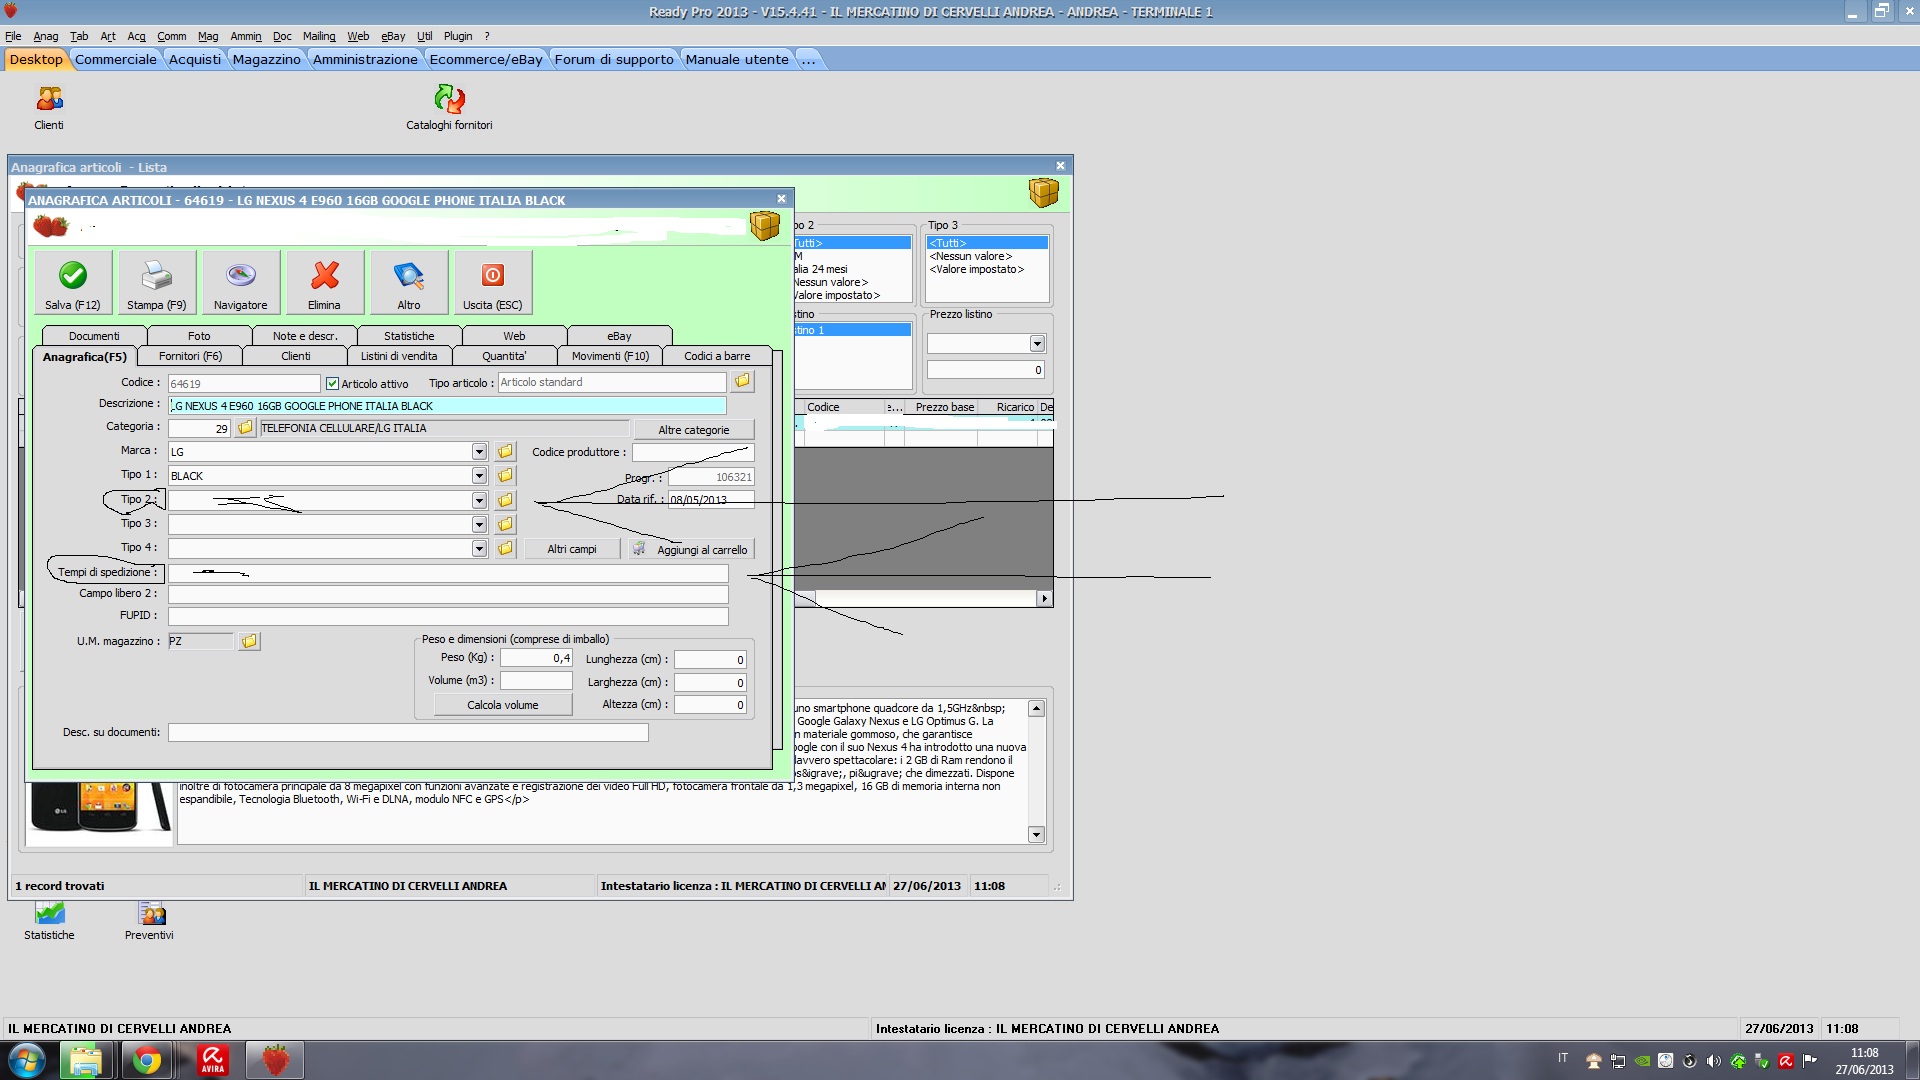Expand Tipo 3 dropdown
The width and height of the screenshot is (1920, 1080).
pyautogui.click(x=479, y=524)
